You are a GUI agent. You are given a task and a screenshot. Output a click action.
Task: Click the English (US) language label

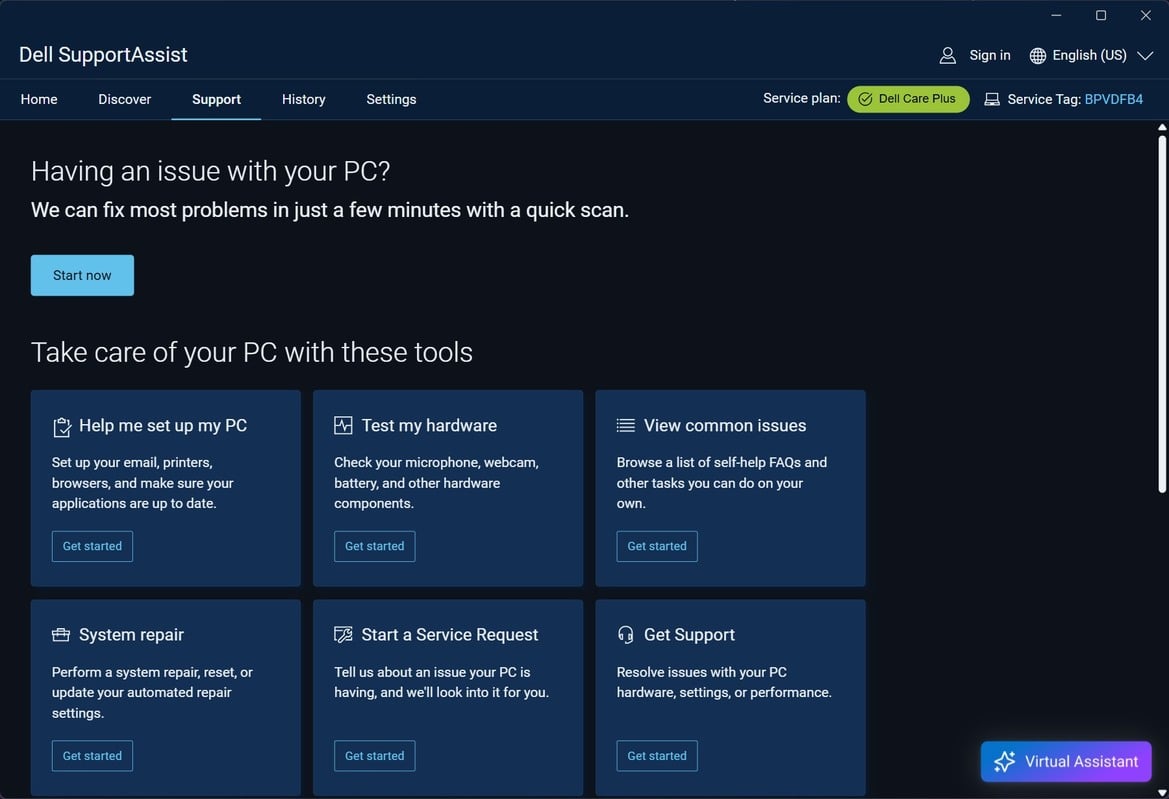click(1089, 55)
